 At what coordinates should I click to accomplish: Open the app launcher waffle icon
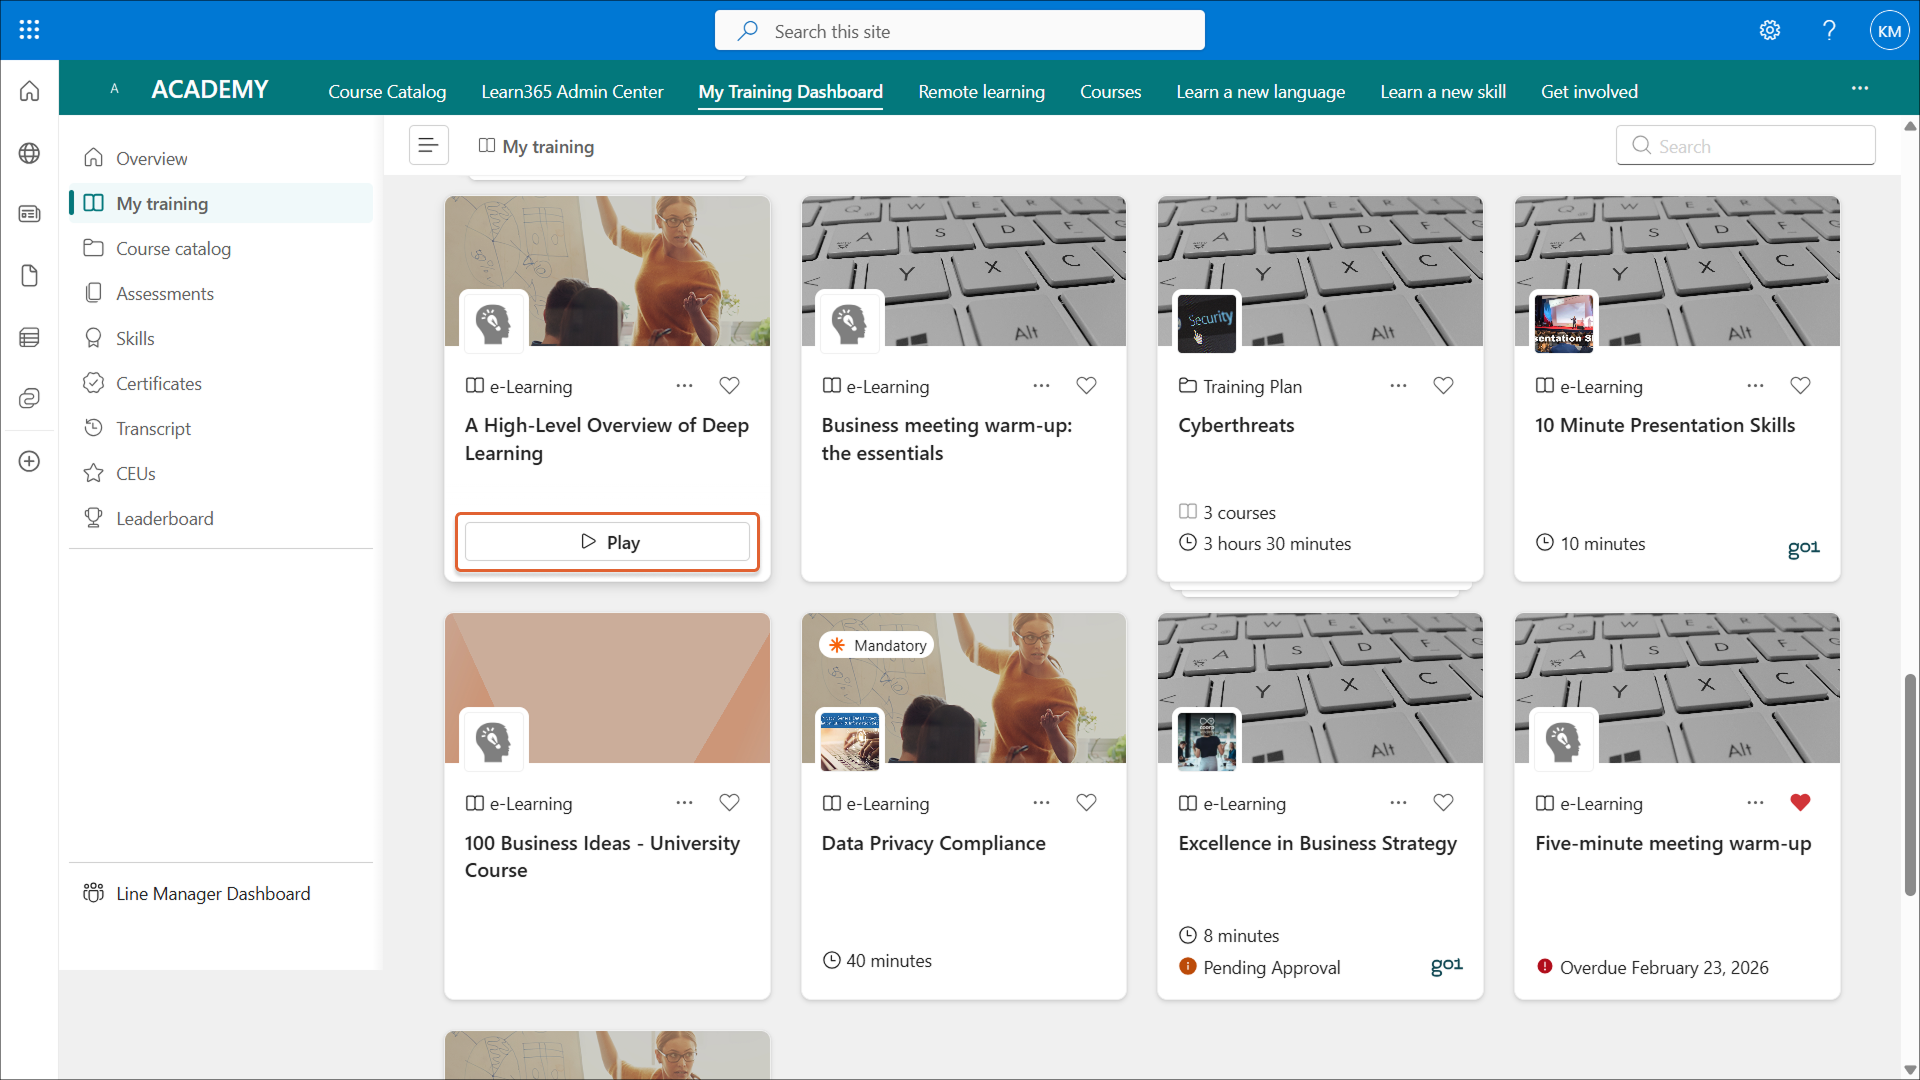point(29,30)
